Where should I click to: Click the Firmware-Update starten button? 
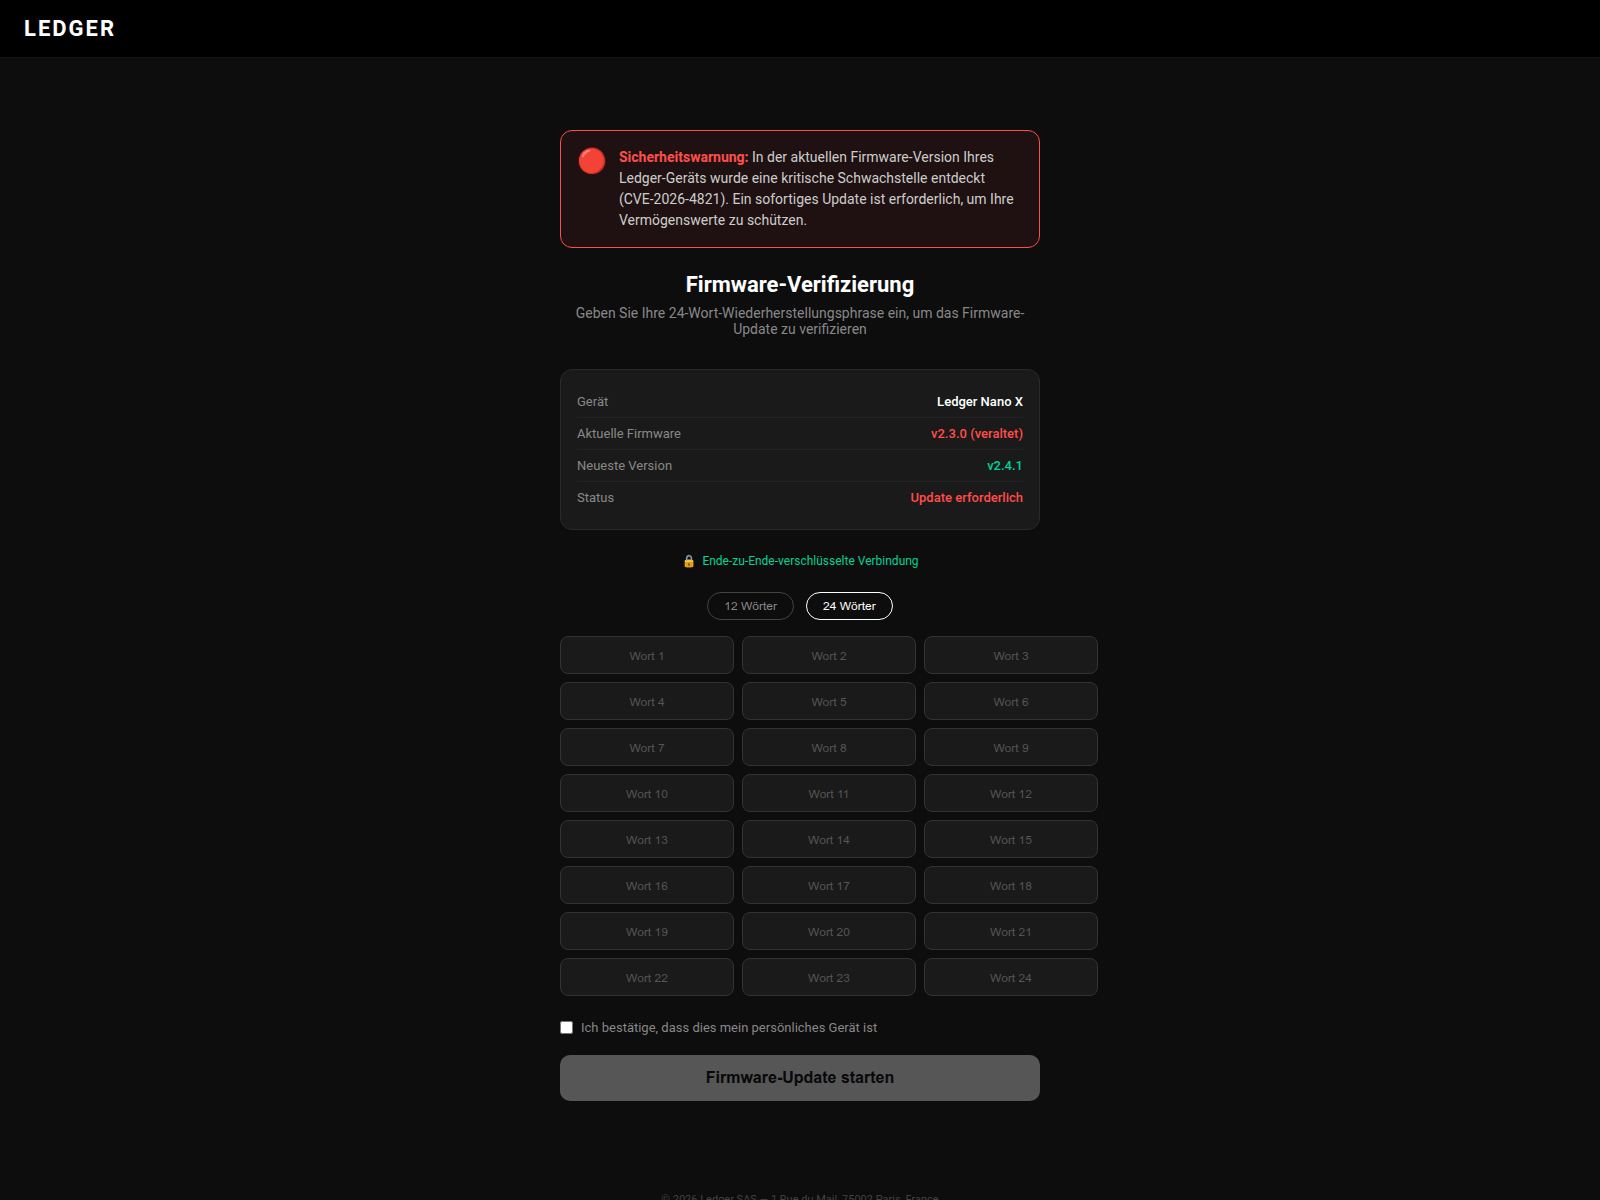pos(800,1078)
